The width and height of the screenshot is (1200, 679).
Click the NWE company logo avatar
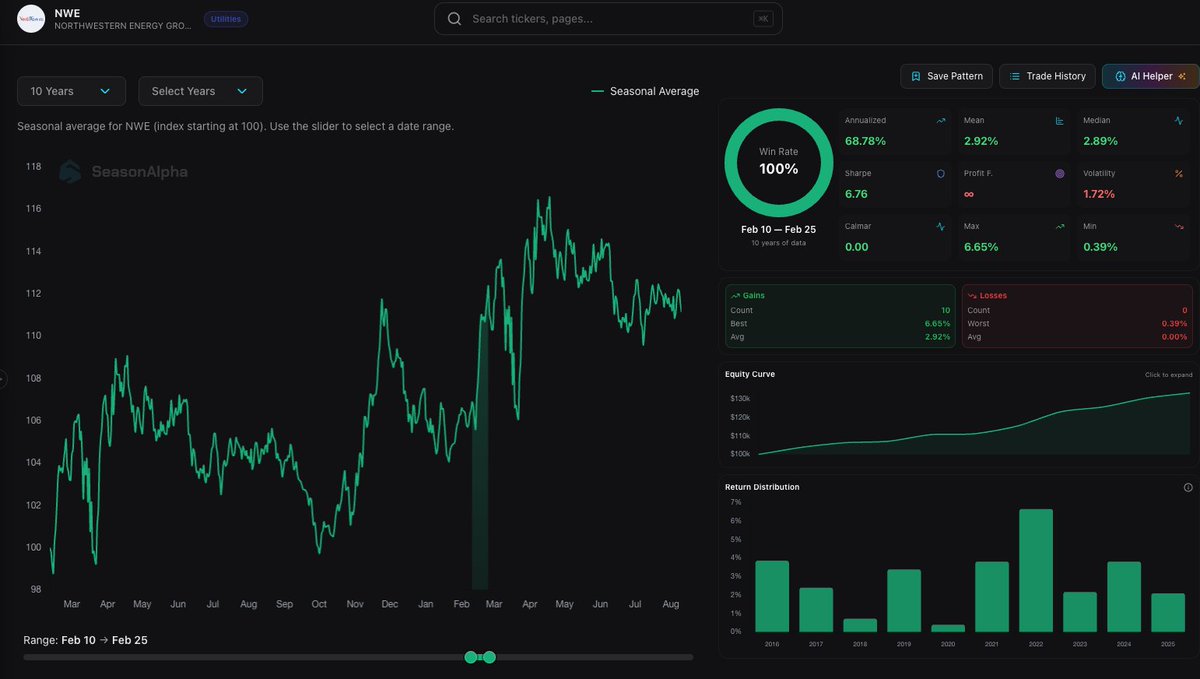coord(30,20)
